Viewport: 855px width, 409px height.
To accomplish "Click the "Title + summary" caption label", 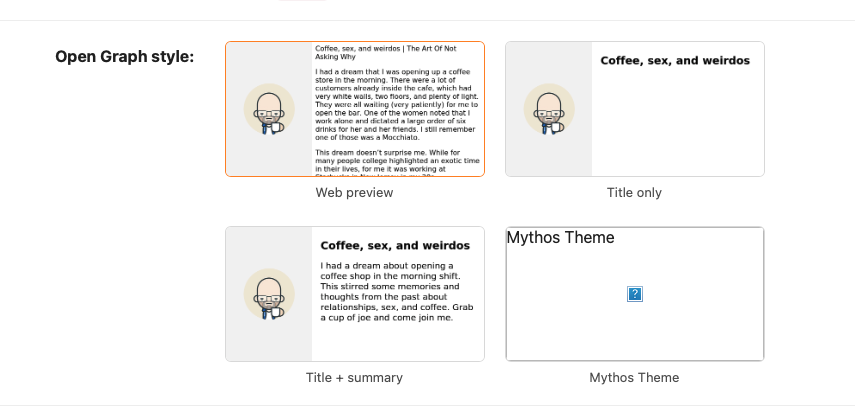I will pos(354,377).
